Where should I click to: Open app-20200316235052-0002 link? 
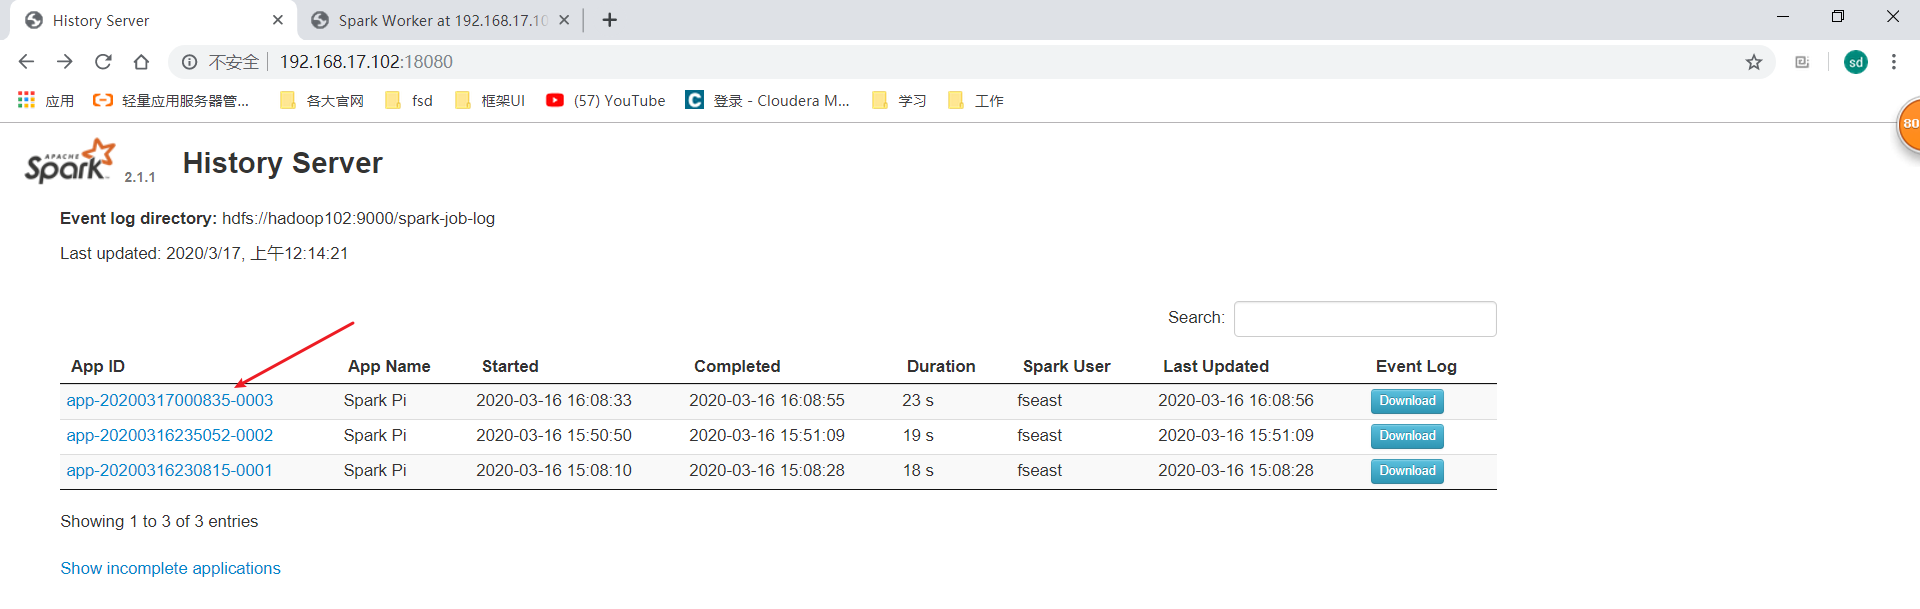[x=169, y=436]
